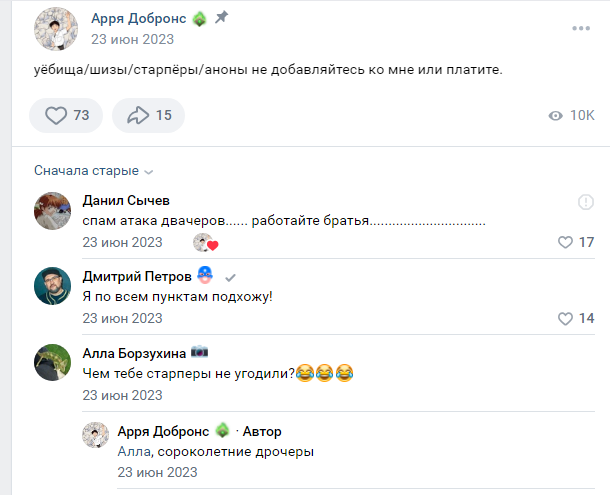The image size is (610, 495).
Task: Click Дмитрий Петров's avatar picture
Action: coord(52,287)
